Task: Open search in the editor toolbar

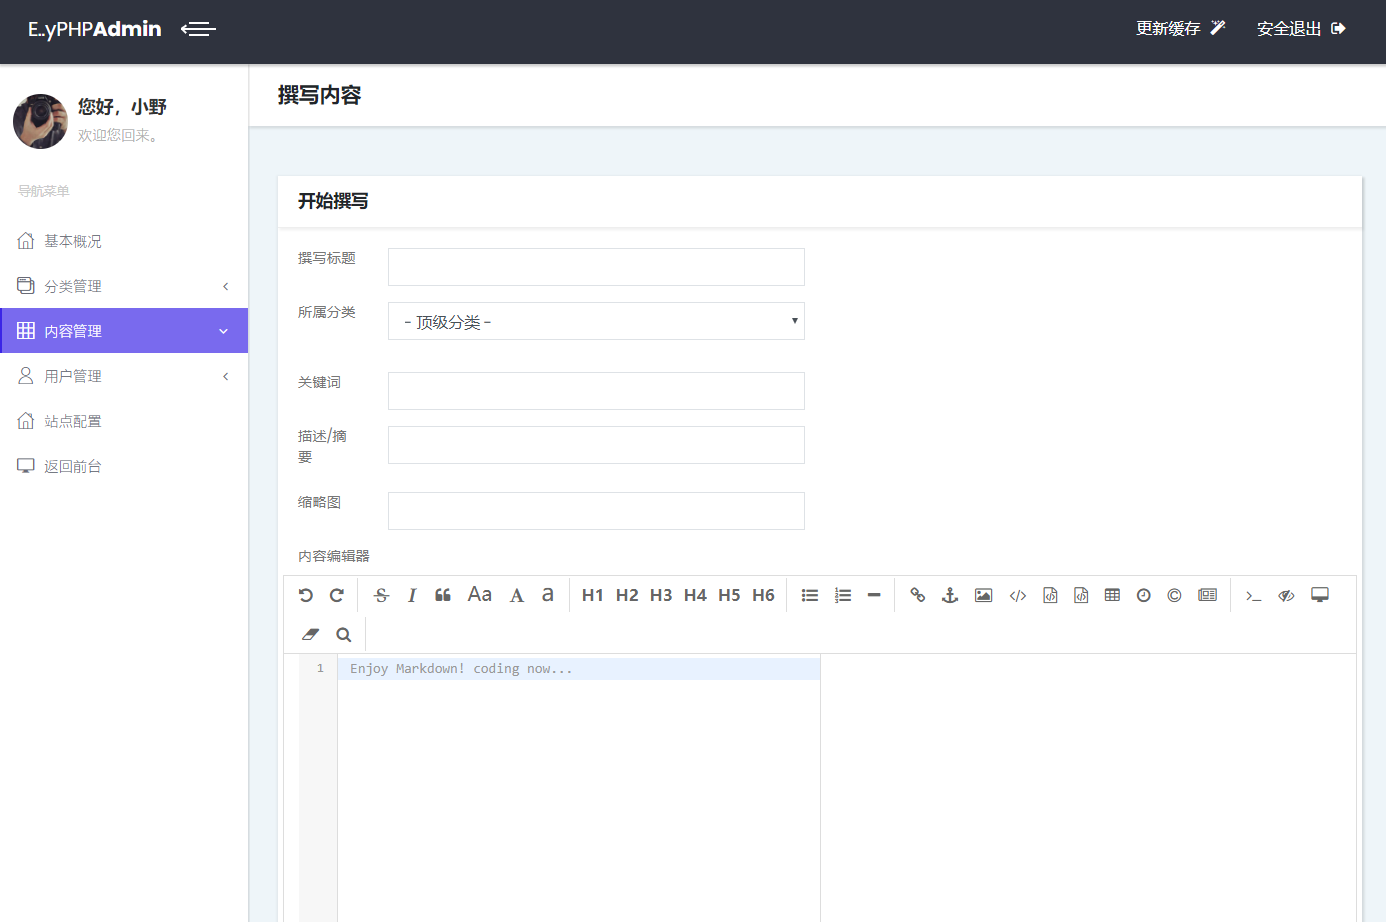Action: pyautogui.click(x=344, y=634)
